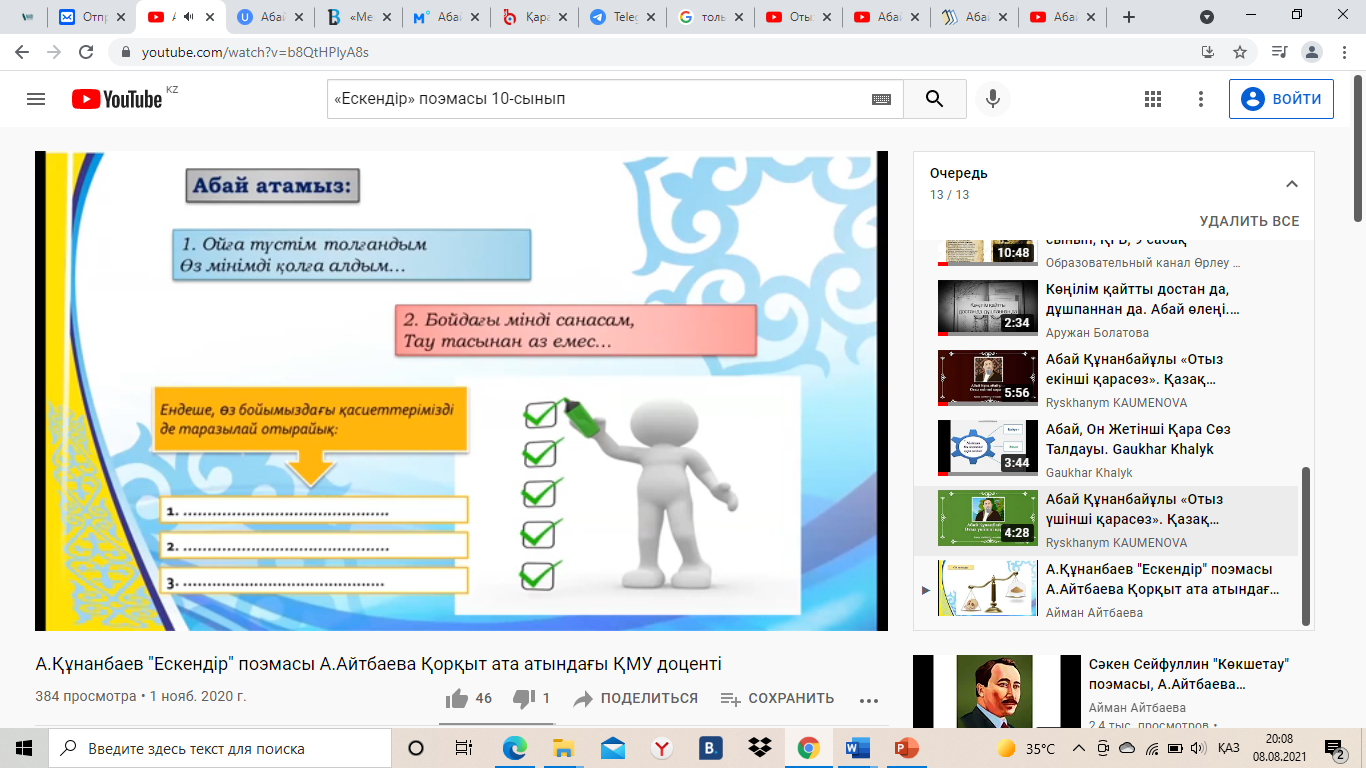Click the magnifier search button

935,99
